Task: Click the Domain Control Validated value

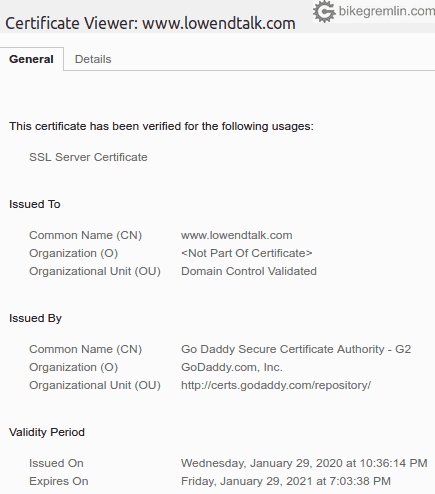Action: [x=249, y=271]
